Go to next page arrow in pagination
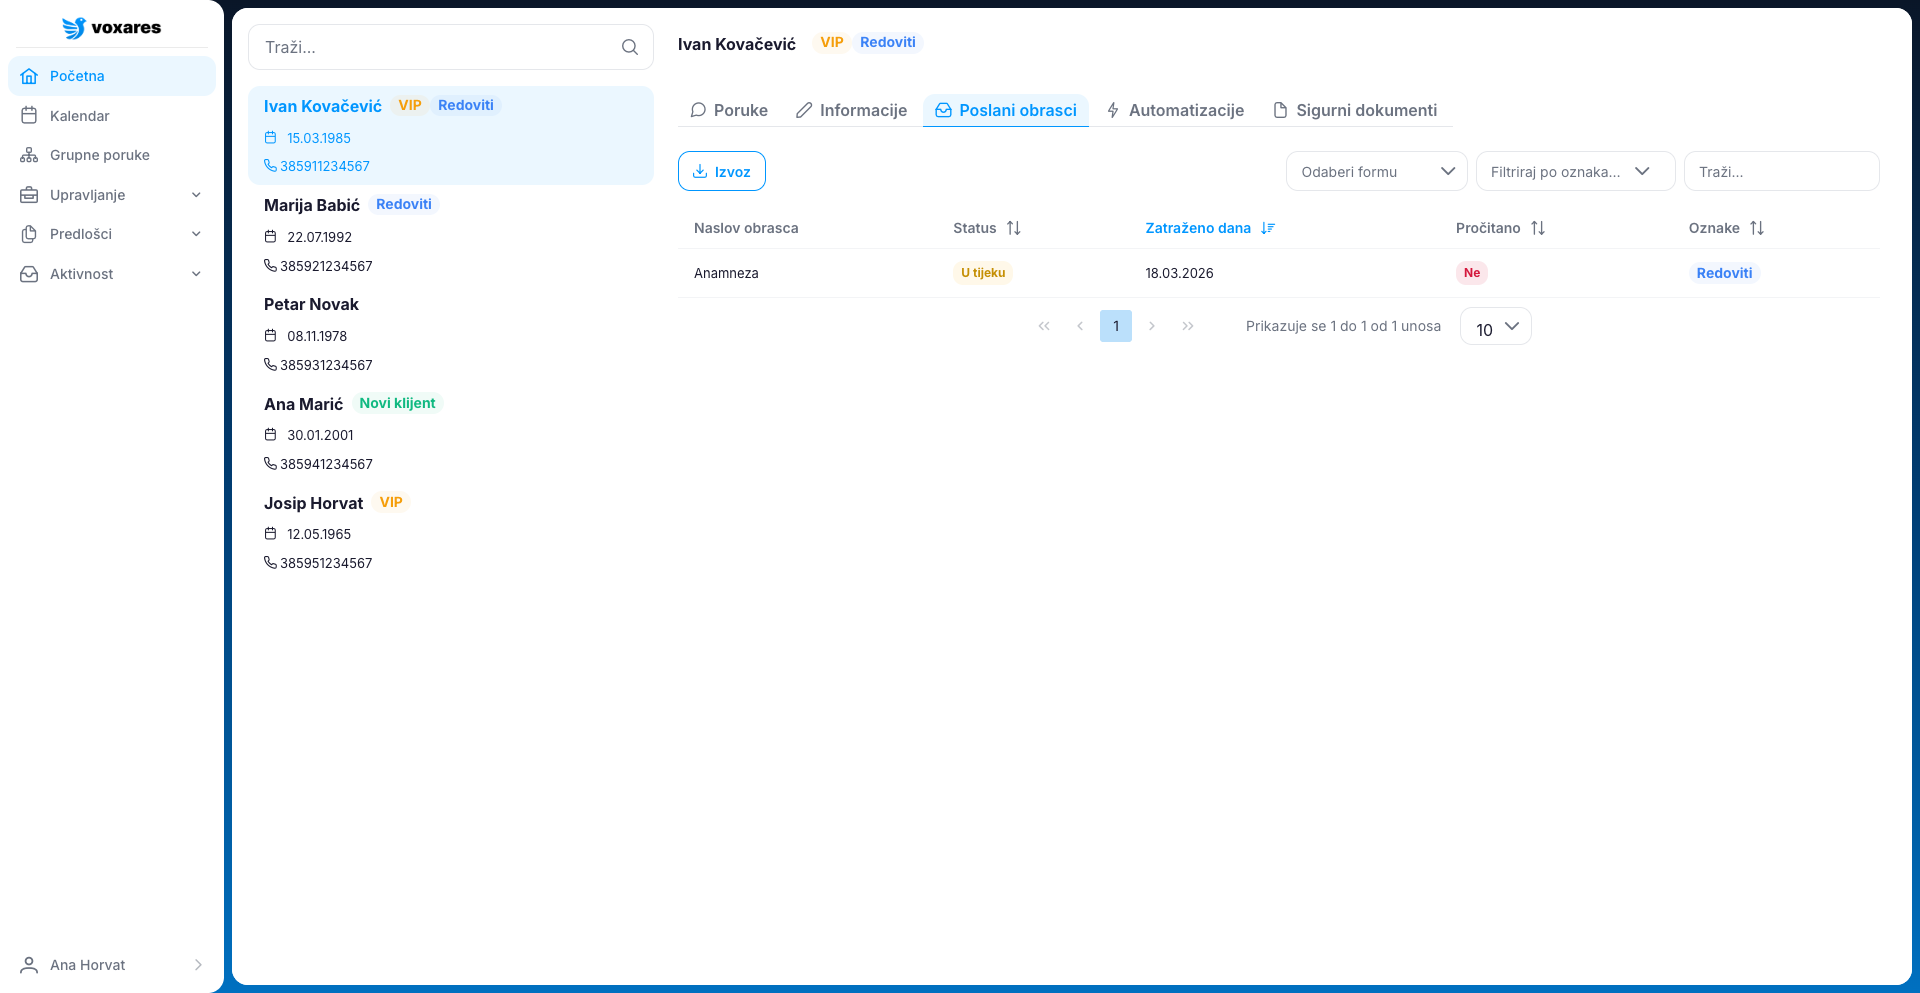The image size is (1920, 993). point(1152,326)
